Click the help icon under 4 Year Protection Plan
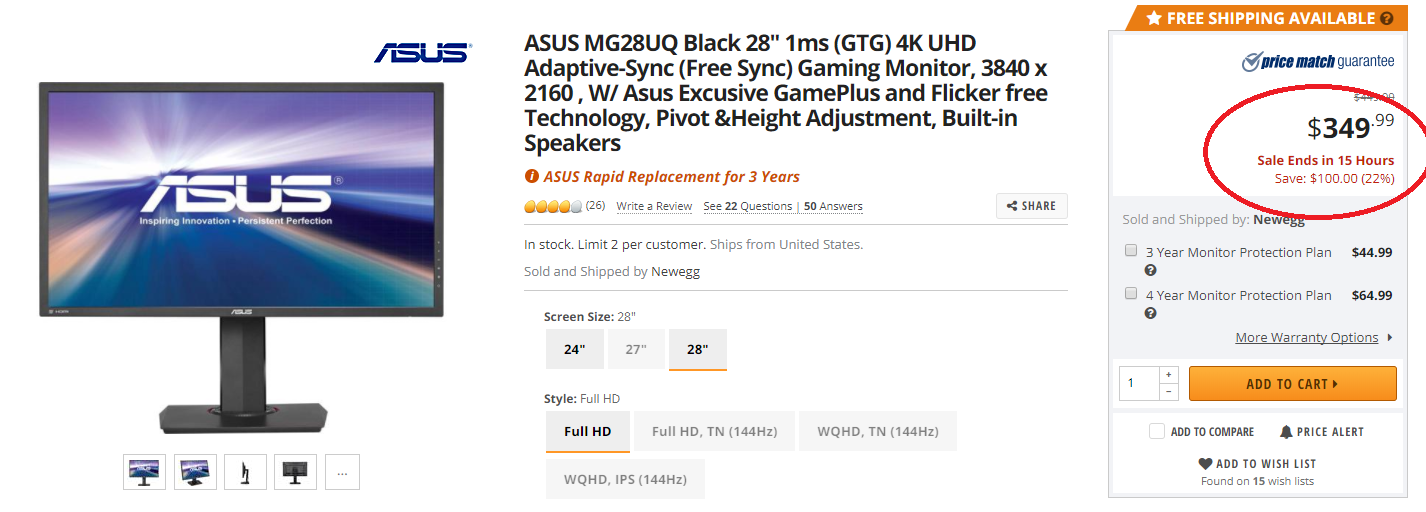The width and height of the screenshot is (1426, 512). [1150, 313]
